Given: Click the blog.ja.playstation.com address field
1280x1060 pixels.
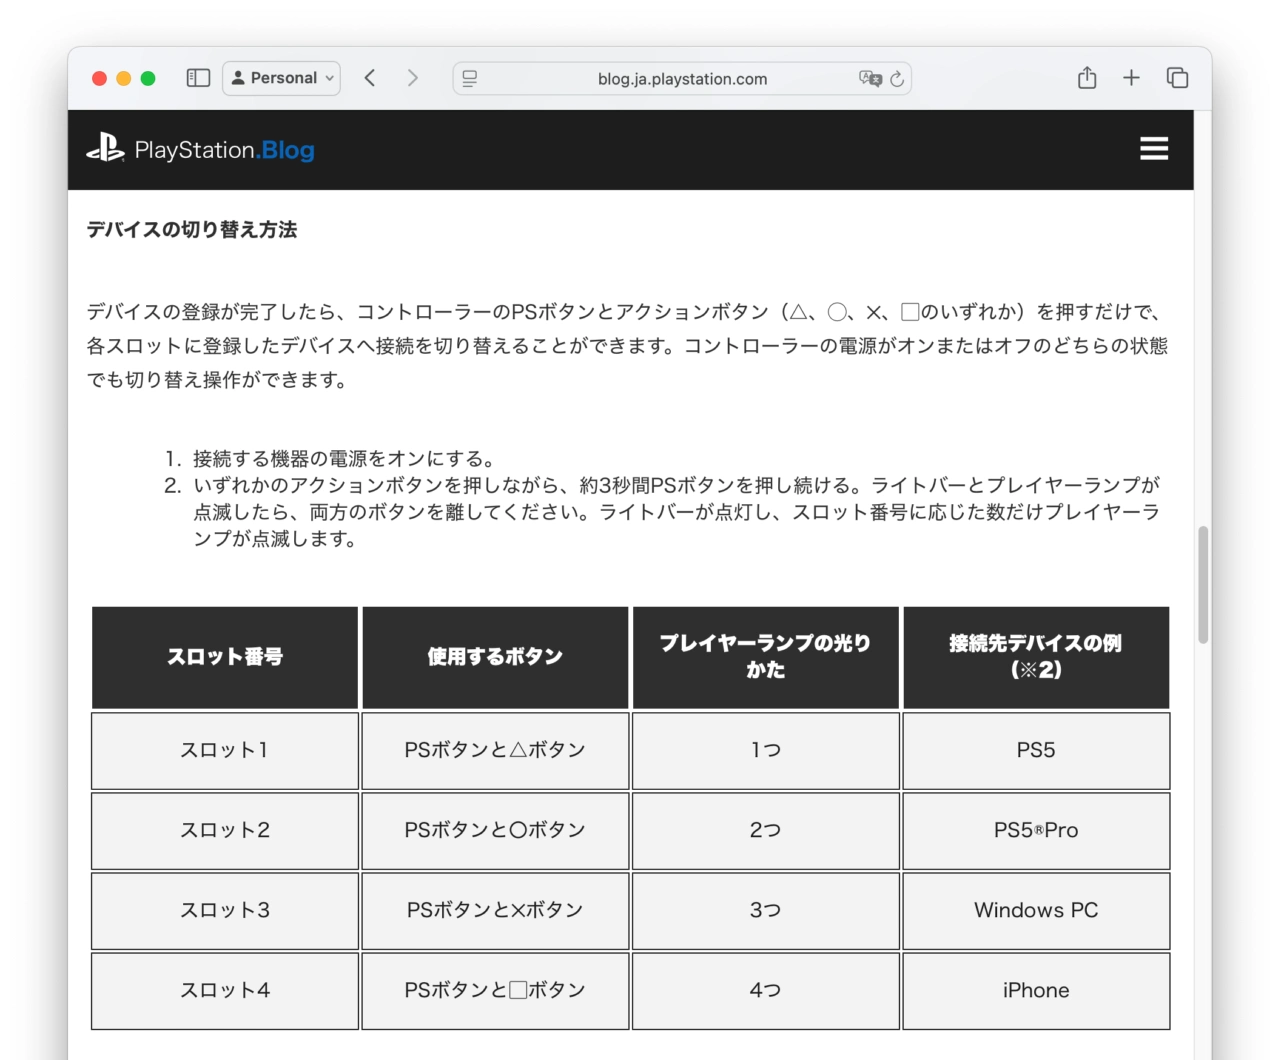Looking at the screenshot, I should 682,79.
